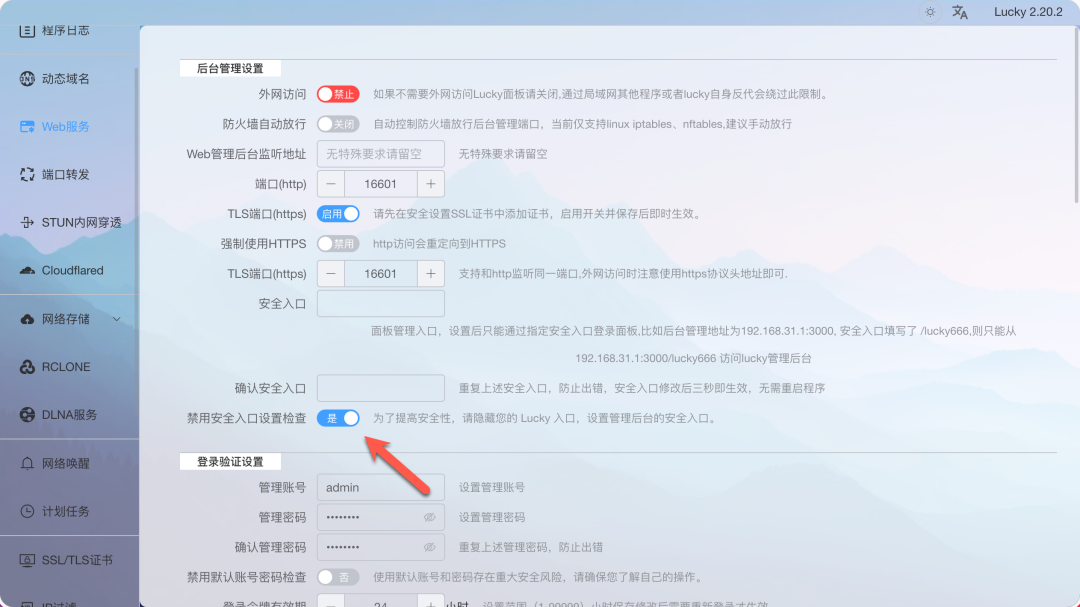Decrease the TLS端口(https) number with minus

331,274
